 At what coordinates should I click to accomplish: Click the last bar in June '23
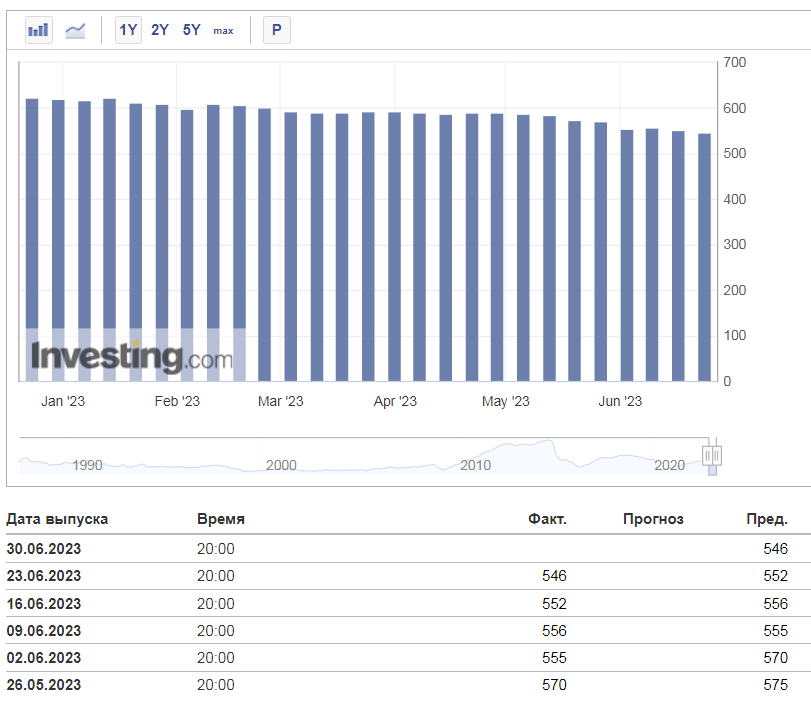tap(704, 258)
